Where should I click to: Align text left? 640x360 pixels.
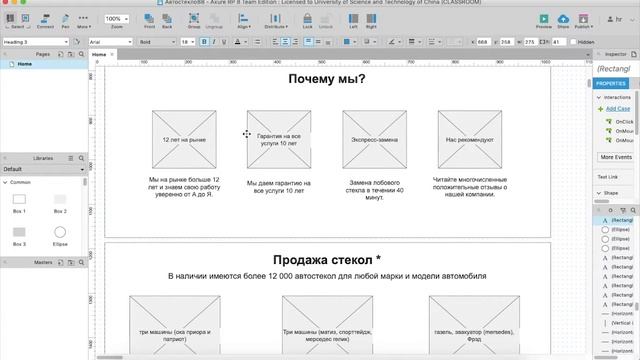(275, 42)
